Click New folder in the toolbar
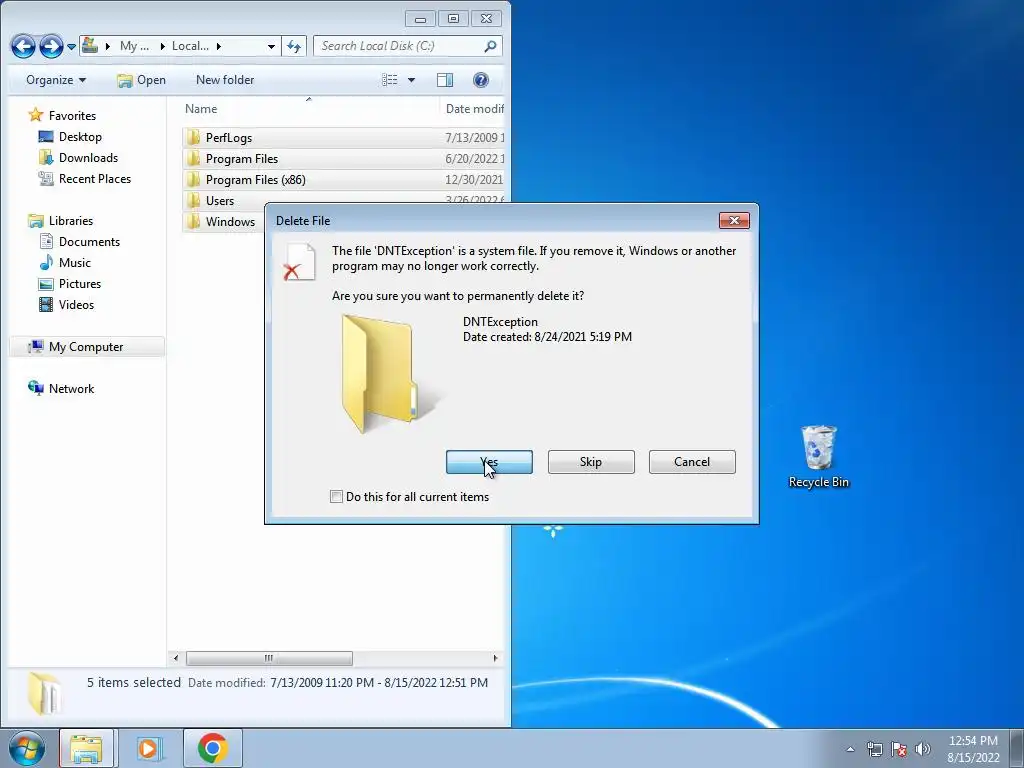Image resolution: width=1024 pixels, height=768 pixels. 225,80
